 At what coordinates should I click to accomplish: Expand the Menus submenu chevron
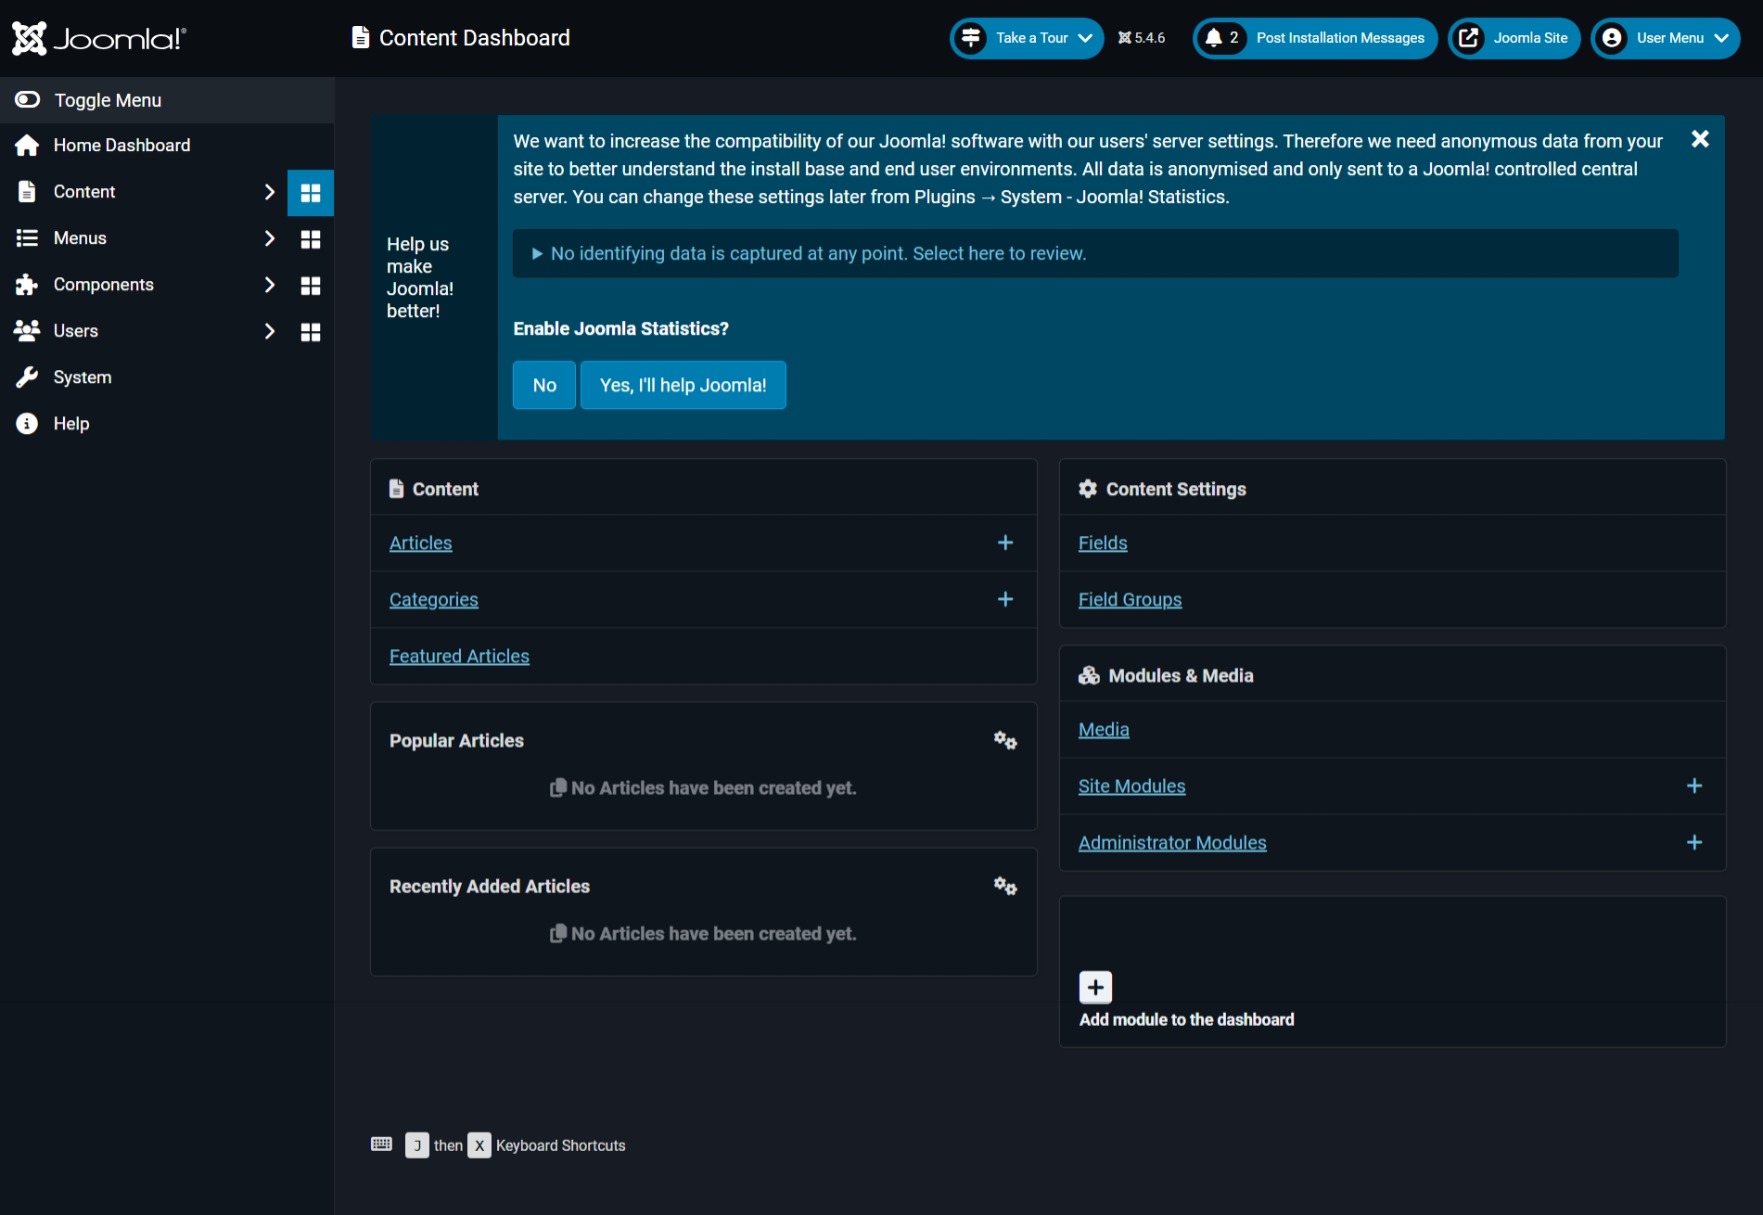tap(269, 238)
